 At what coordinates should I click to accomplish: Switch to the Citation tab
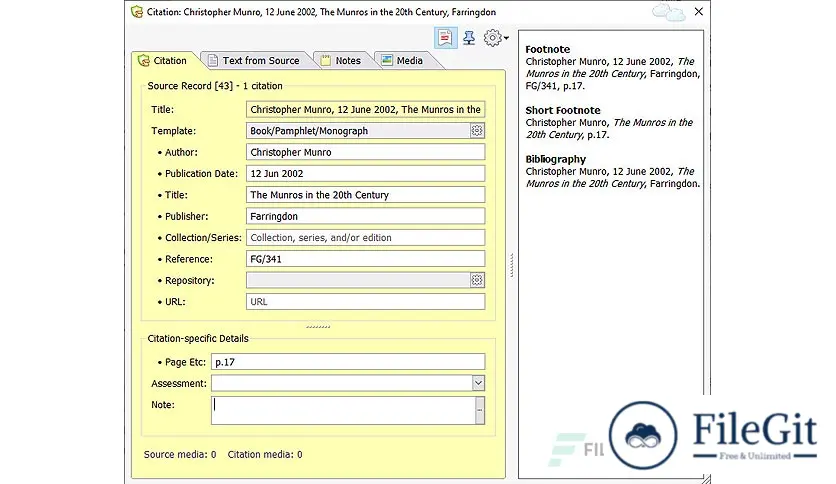pos(163,61)
